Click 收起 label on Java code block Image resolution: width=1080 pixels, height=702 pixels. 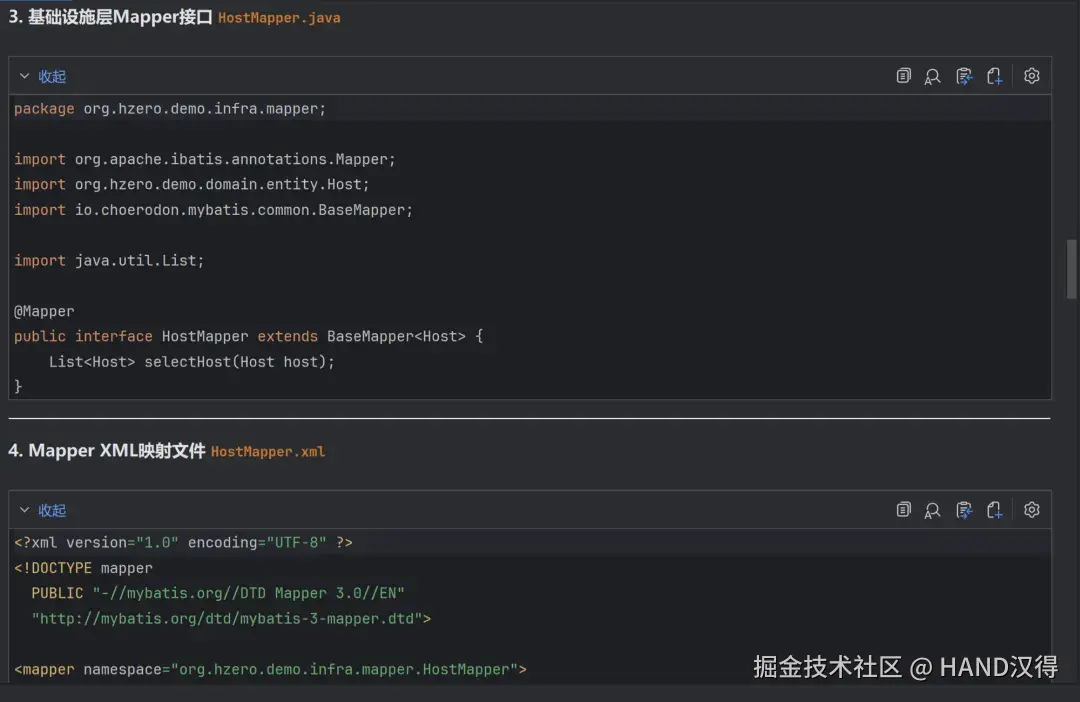pos(52,76)
